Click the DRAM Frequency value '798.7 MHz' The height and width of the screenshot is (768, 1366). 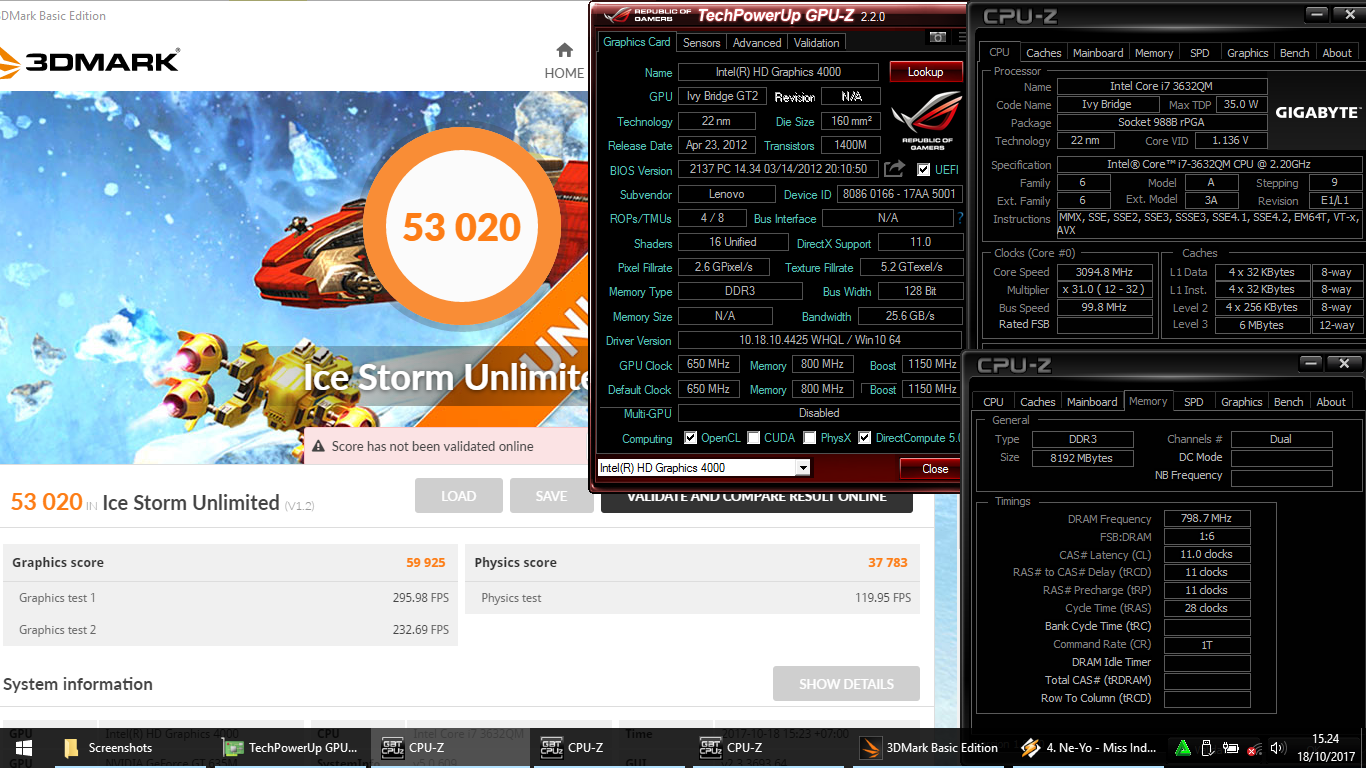1207,519
